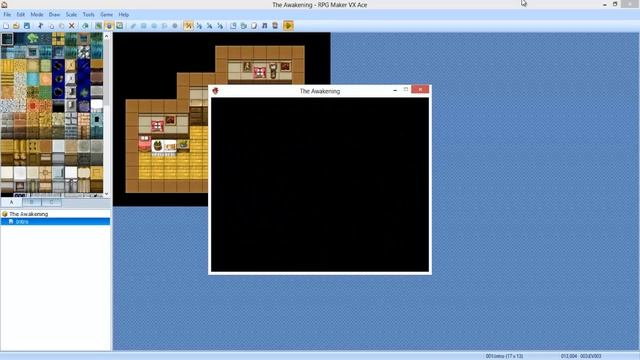
Task: Select the Ellipse drawing tool
Action: point(154,26)
